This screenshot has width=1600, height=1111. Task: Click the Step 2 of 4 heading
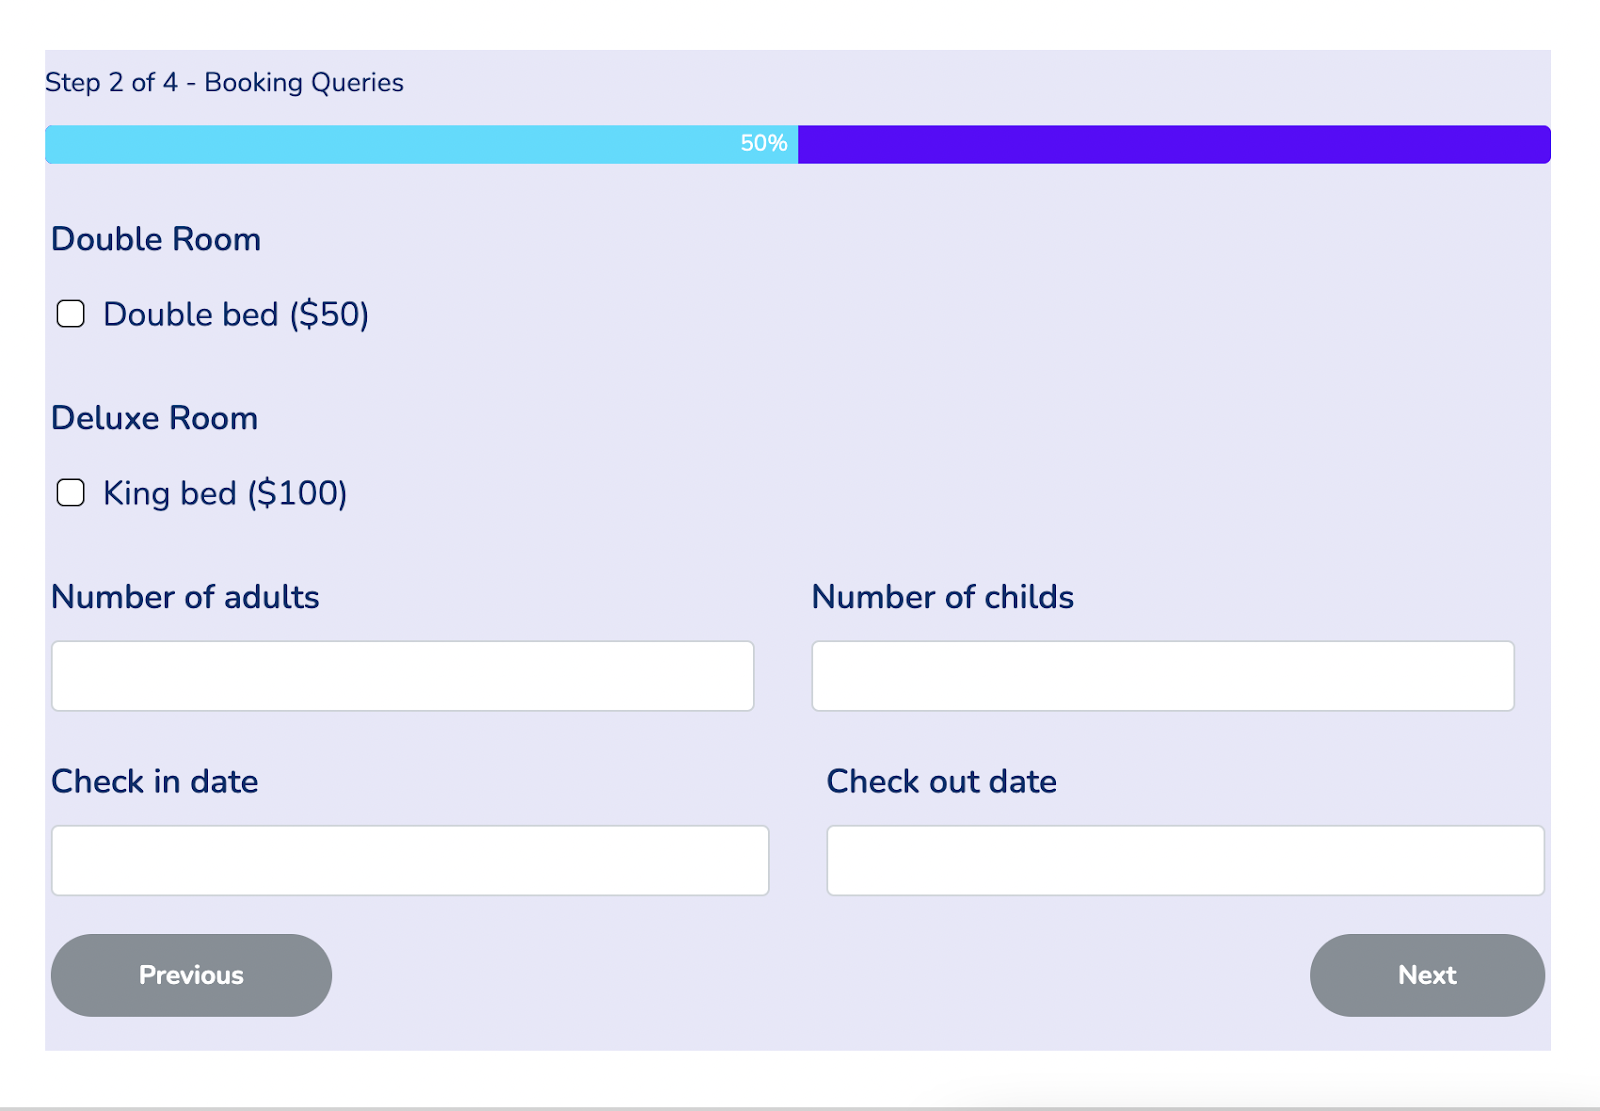point(224,82)
